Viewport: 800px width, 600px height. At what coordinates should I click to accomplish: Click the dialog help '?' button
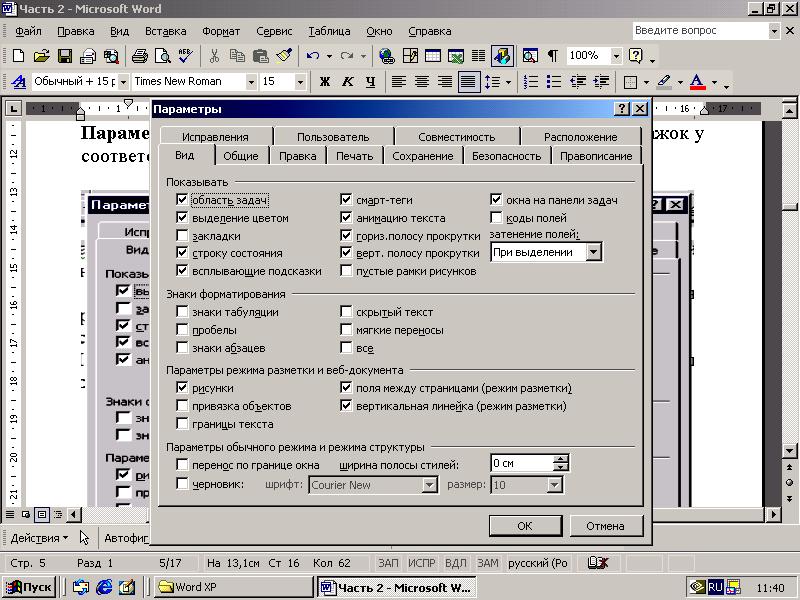click(x=621, y=109)
